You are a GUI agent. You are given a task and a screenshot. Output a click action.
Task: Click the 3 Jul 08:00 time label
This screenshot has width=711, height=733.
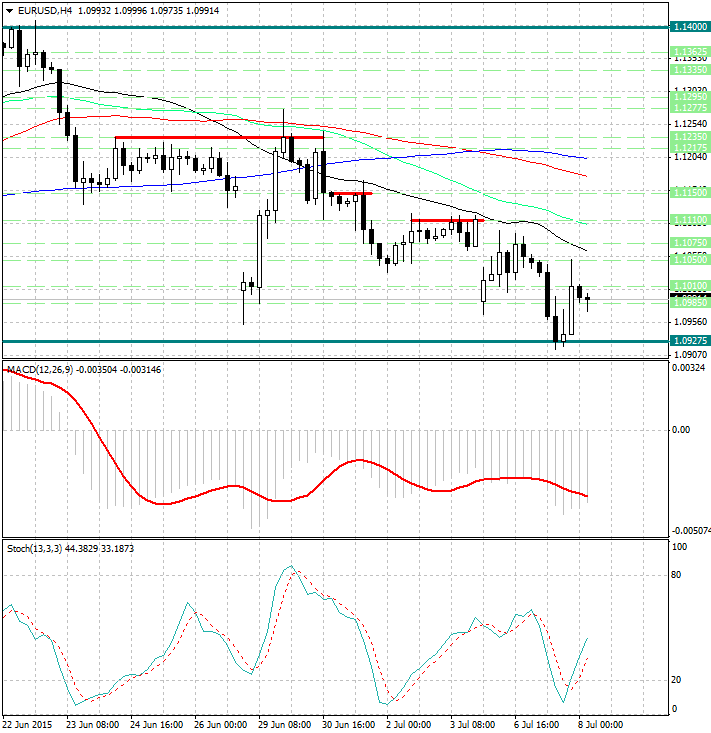click(473, 725)
